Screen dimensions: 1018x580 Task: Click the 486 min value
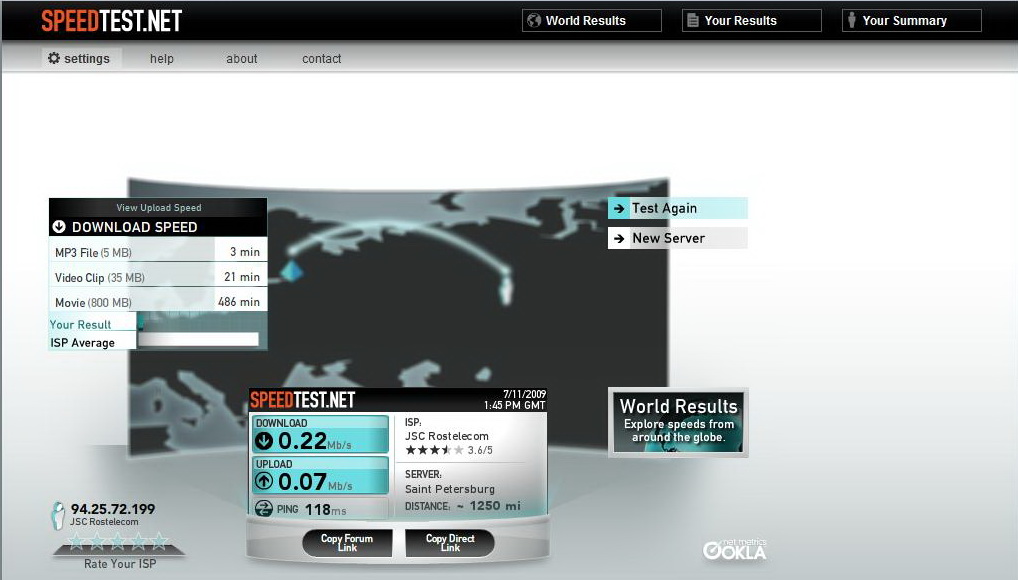[239, 302]
